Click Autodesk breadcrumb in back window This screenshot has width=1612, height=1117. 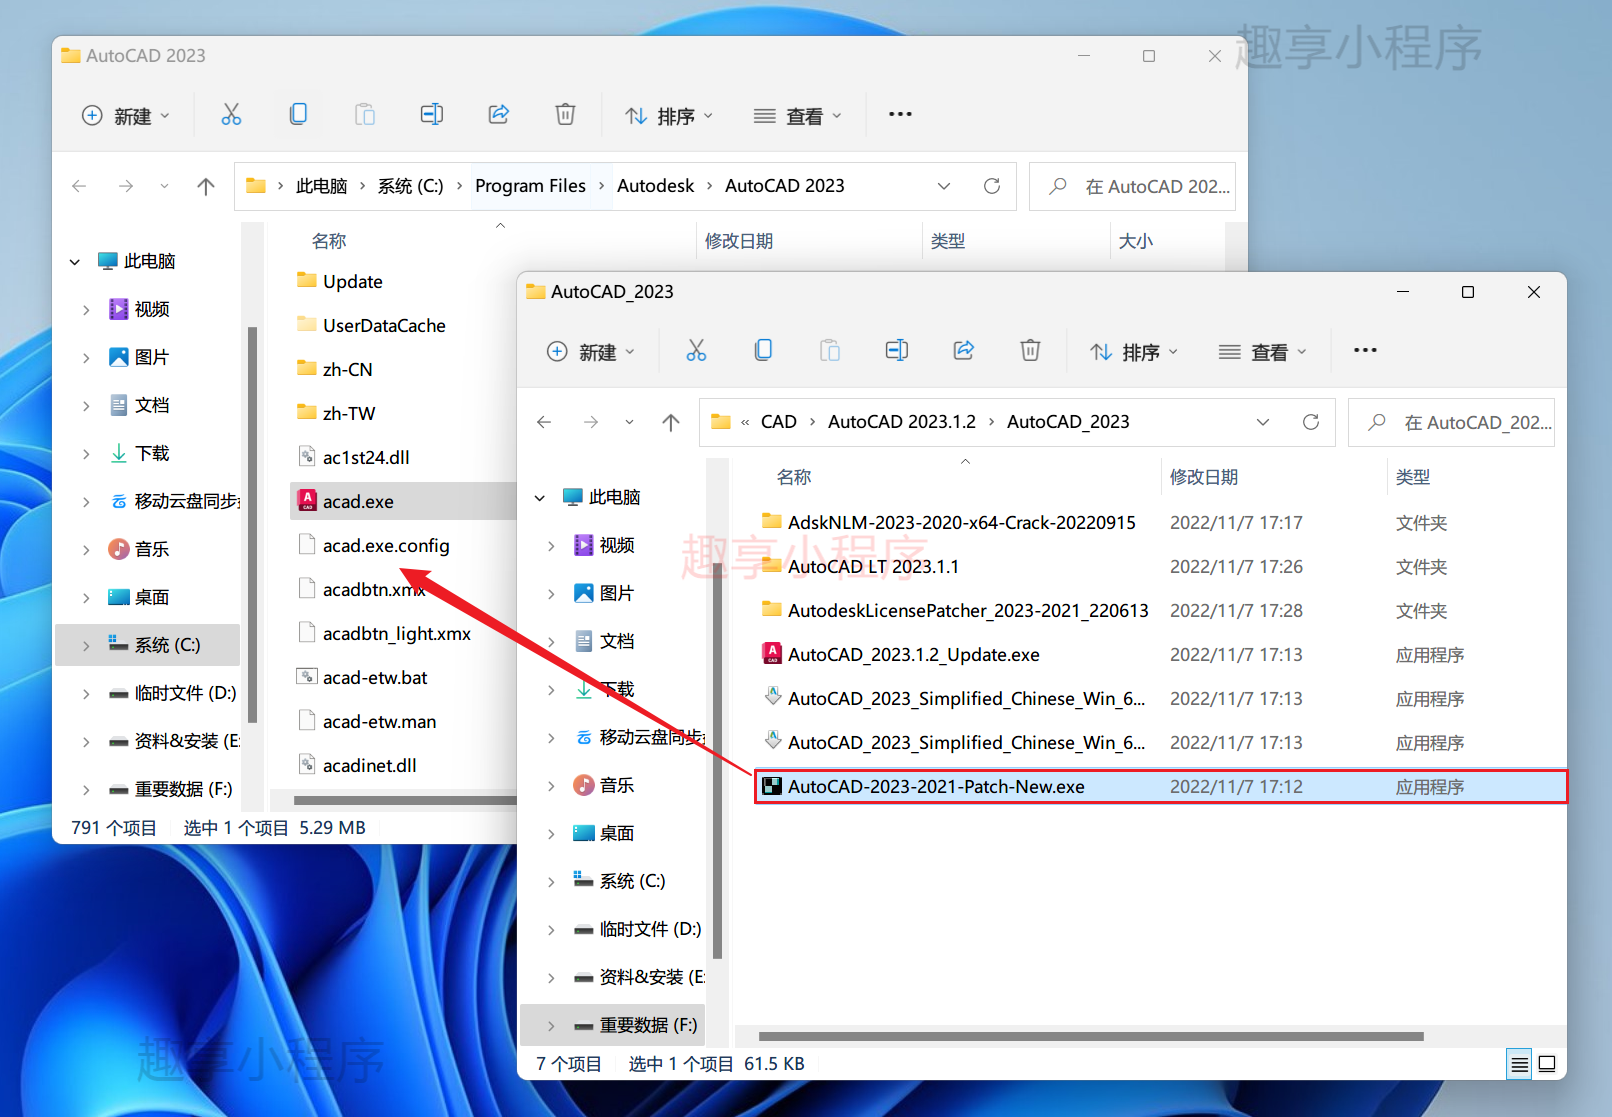click(x=655, y=186)
